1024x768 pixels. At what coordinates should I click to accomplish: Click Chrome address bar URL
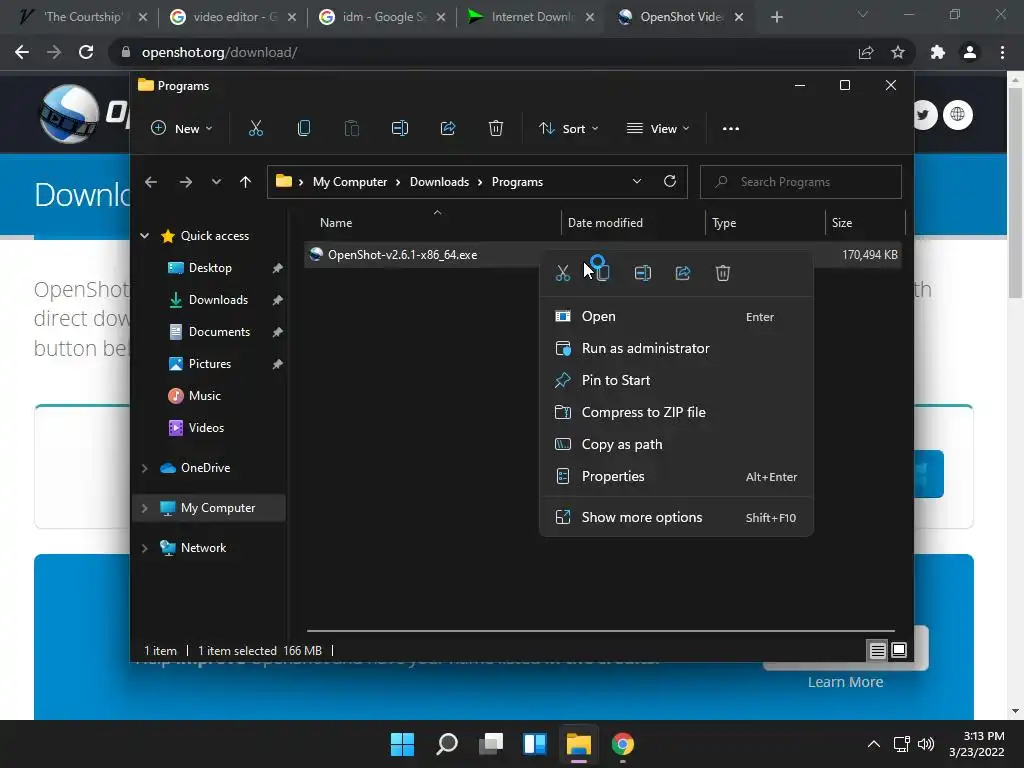219,52
